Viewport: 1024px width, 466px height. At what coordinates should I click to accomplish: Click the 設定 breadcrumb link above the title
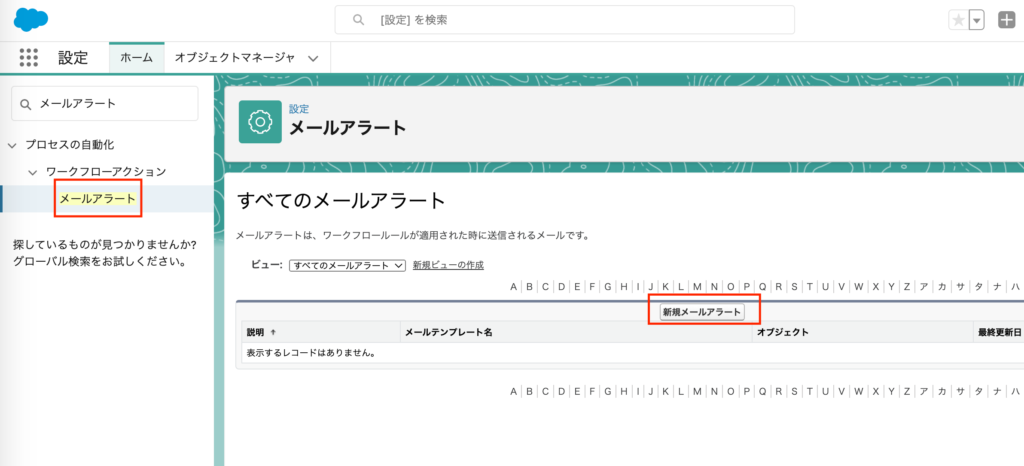tap(299, 108)
